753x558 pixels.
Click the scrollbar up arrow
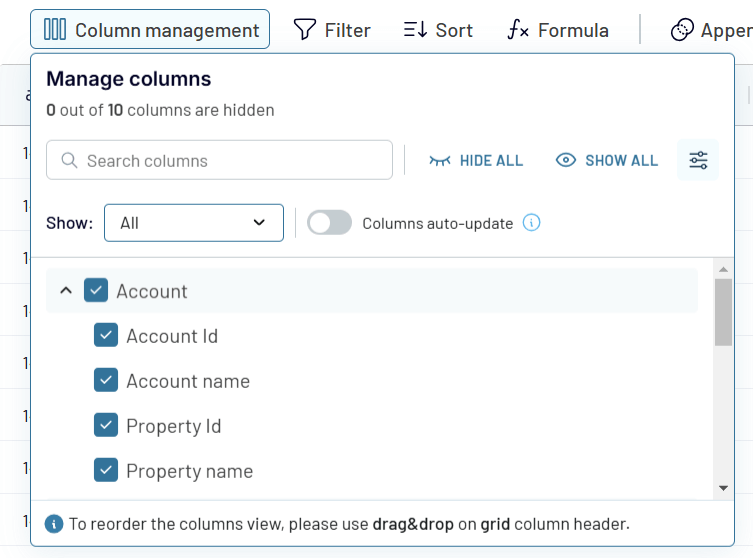[x=723, y=269]
